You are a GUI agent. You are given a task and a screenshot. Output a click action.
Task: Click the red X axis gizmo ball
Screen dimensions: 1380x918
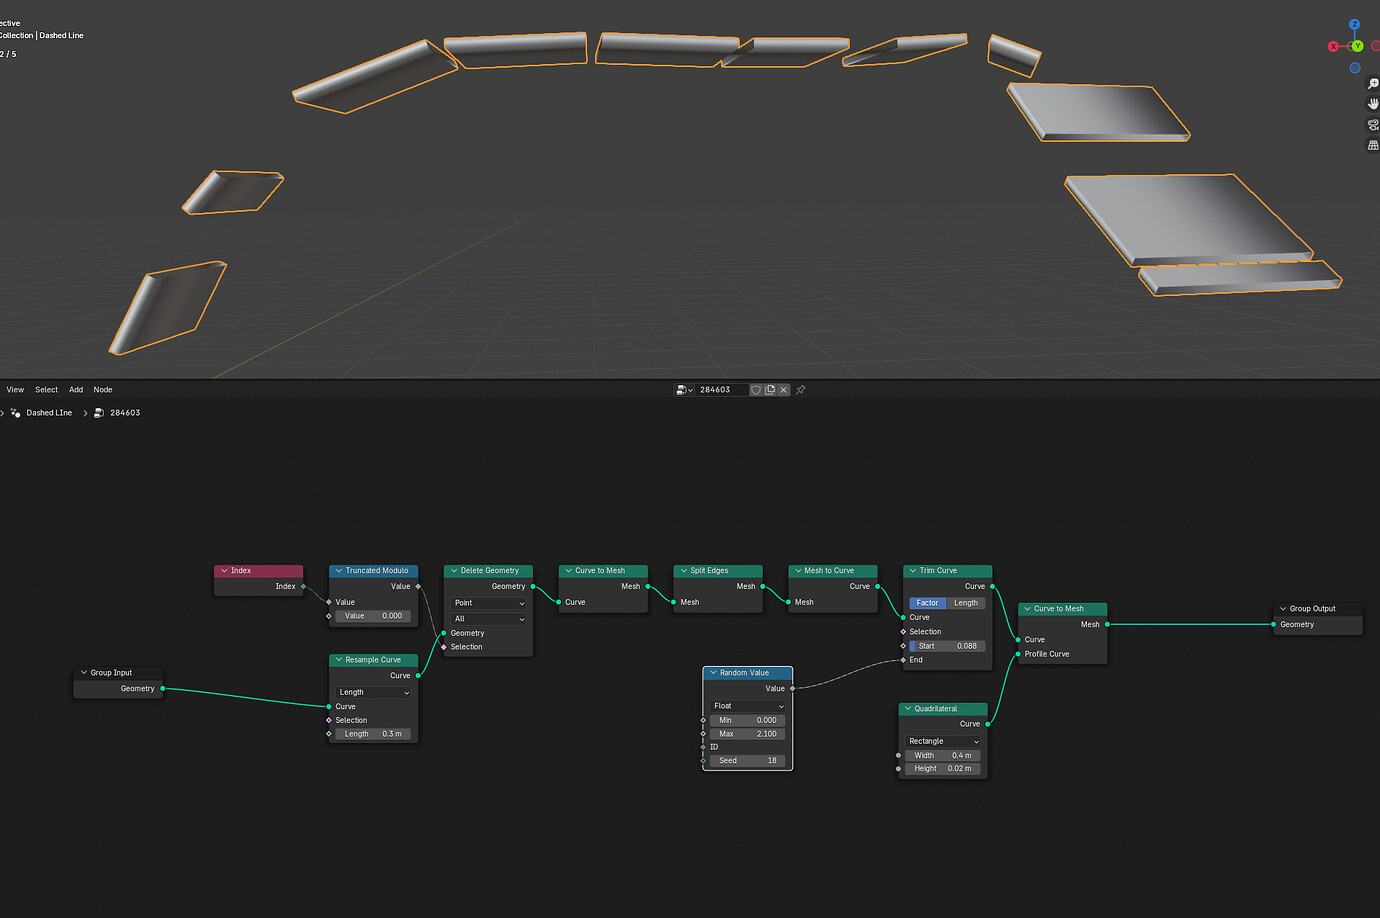tap(1333, 46)
